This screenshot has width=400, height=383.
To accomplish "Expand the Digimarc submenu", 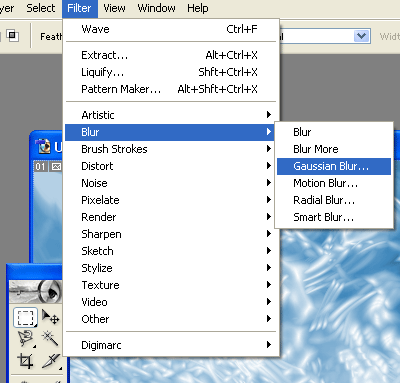I will [170, 345].
